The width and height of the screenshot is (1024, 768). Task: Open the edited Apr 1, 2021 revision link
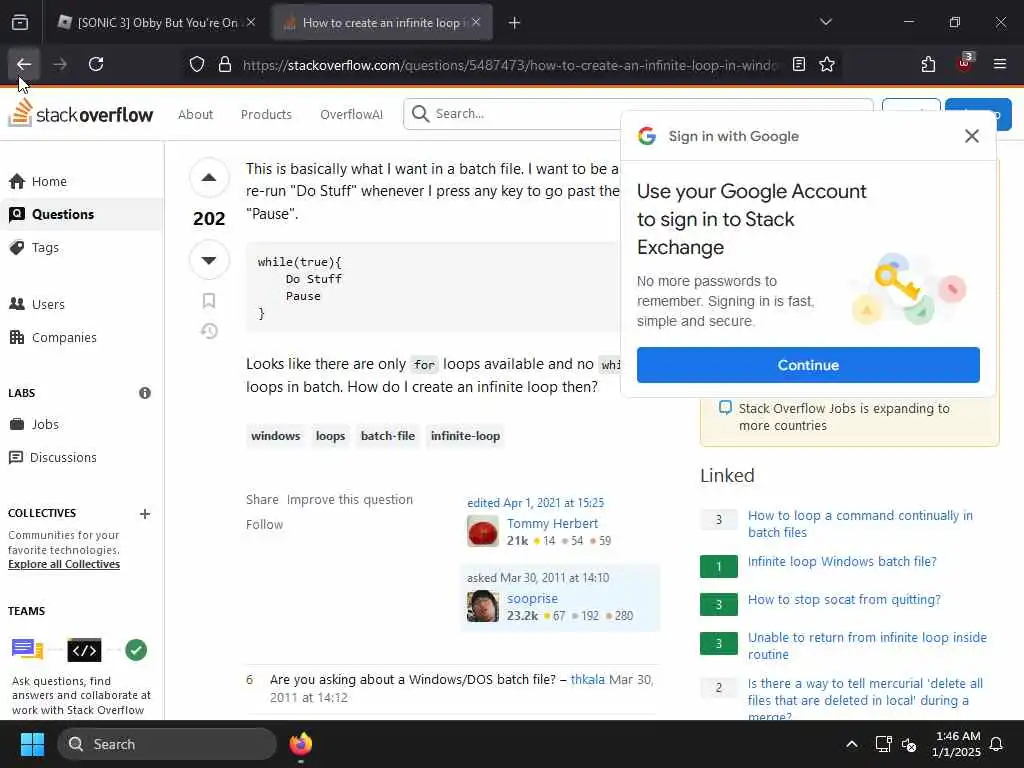(536, 503)
